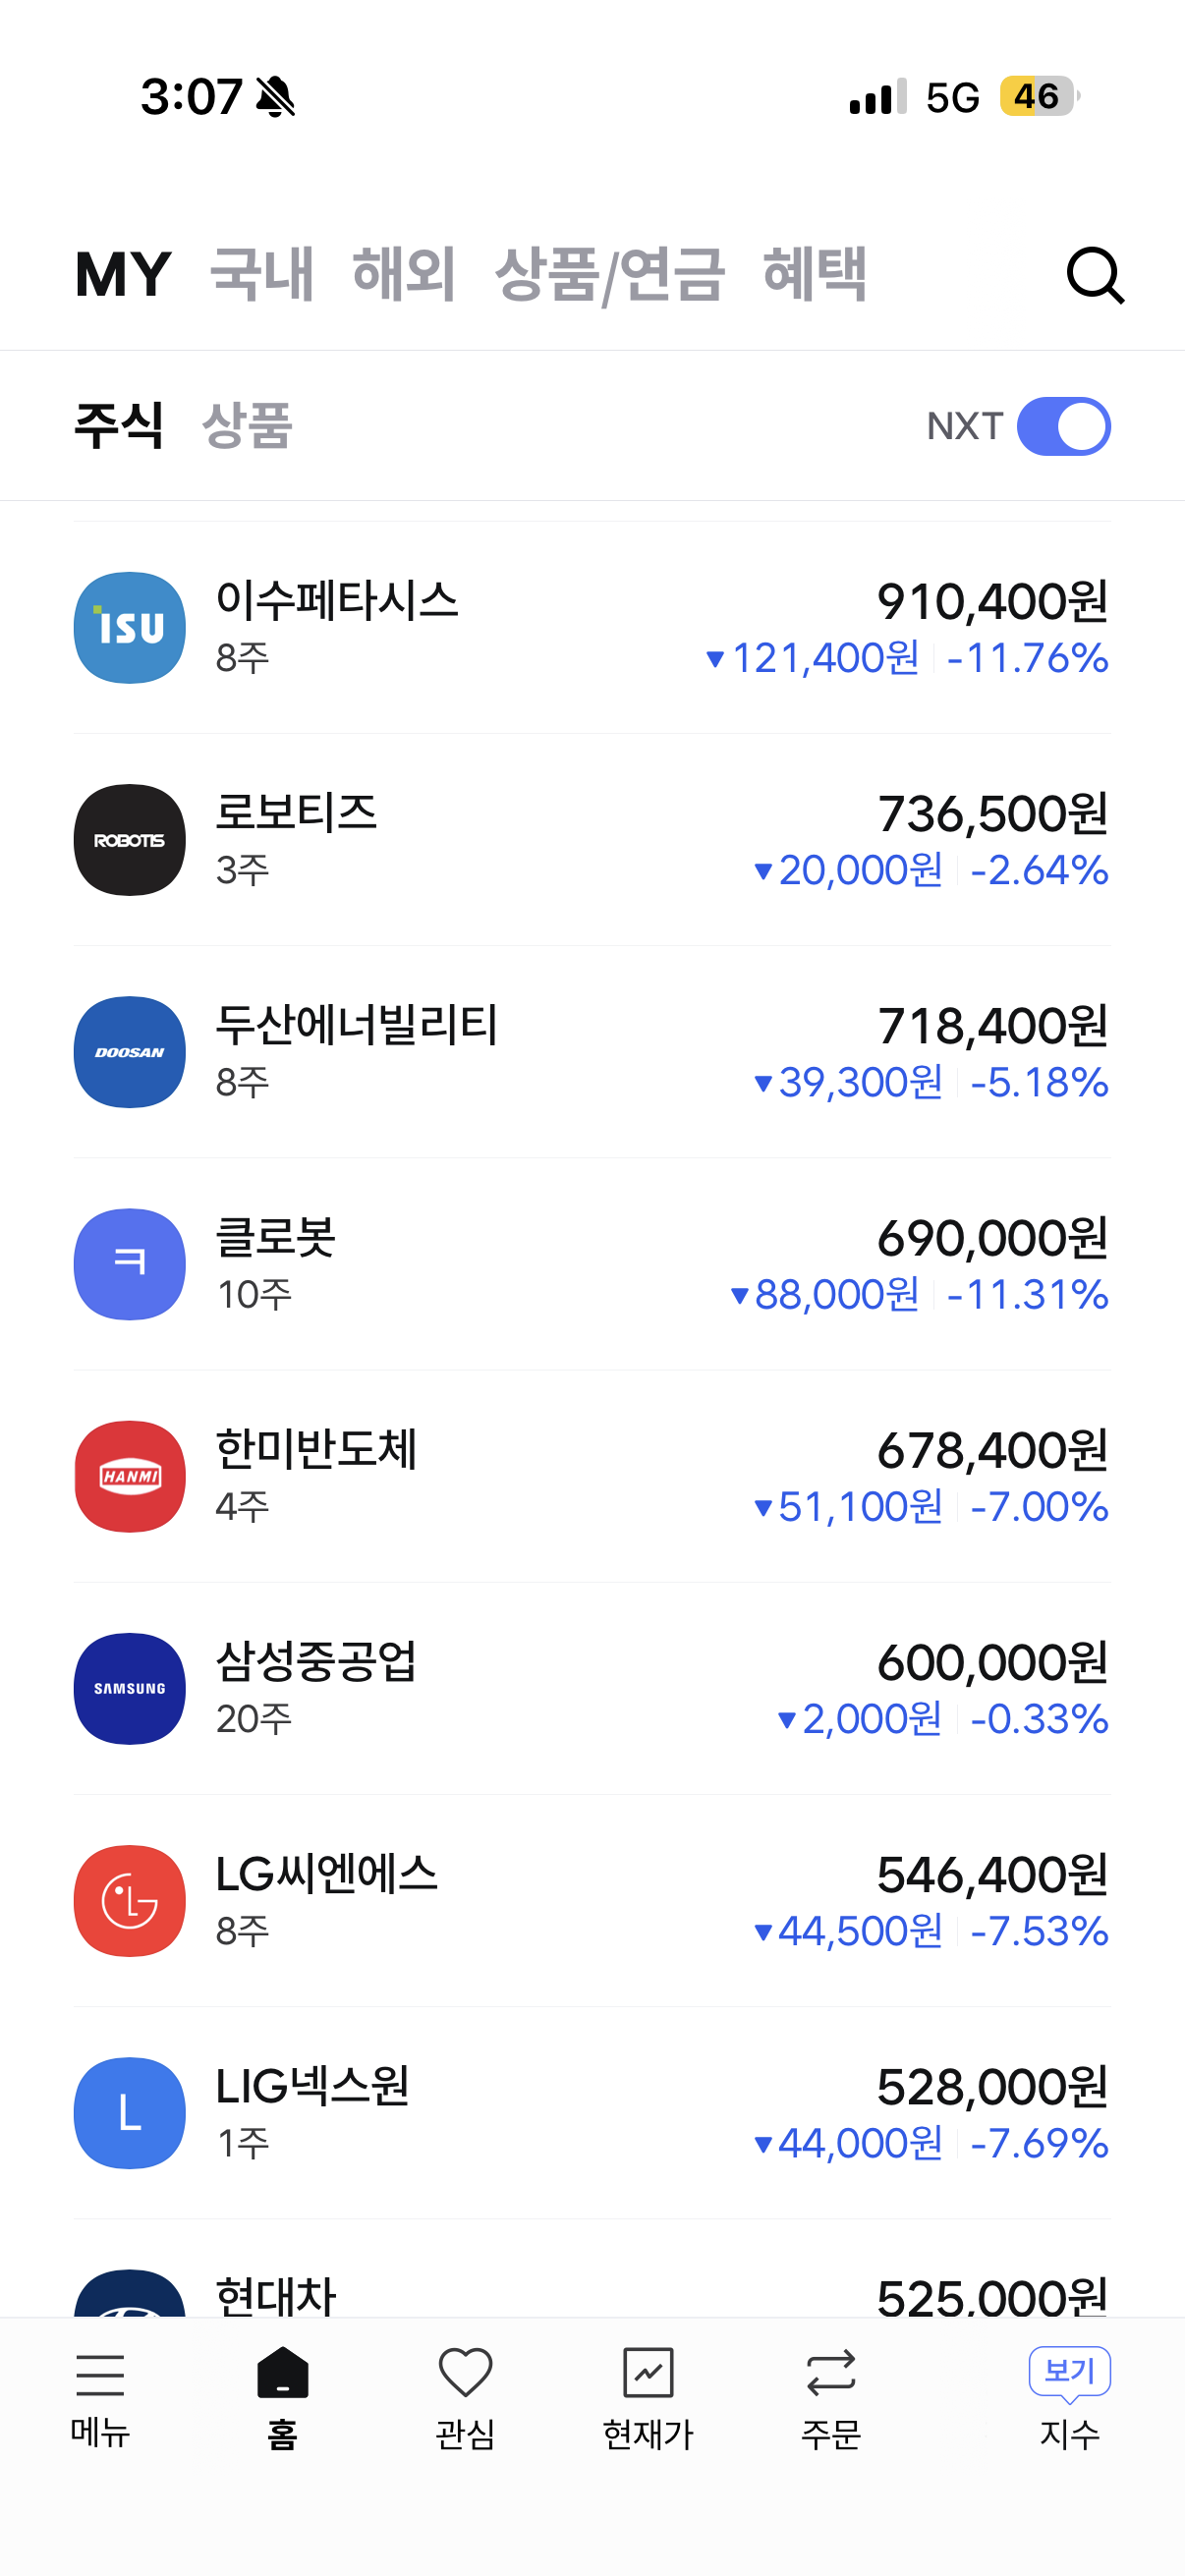Tap the 한미반도체 HANMI logo
Viewport: 1185px width, 2576px height.
pyautogui.click(x=130, y=1476)
